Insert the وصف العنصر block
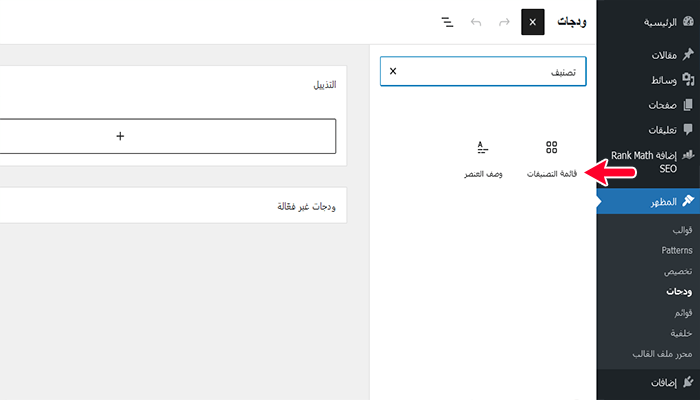The height and width of the screenshot is (400, 700). point(483,159)
